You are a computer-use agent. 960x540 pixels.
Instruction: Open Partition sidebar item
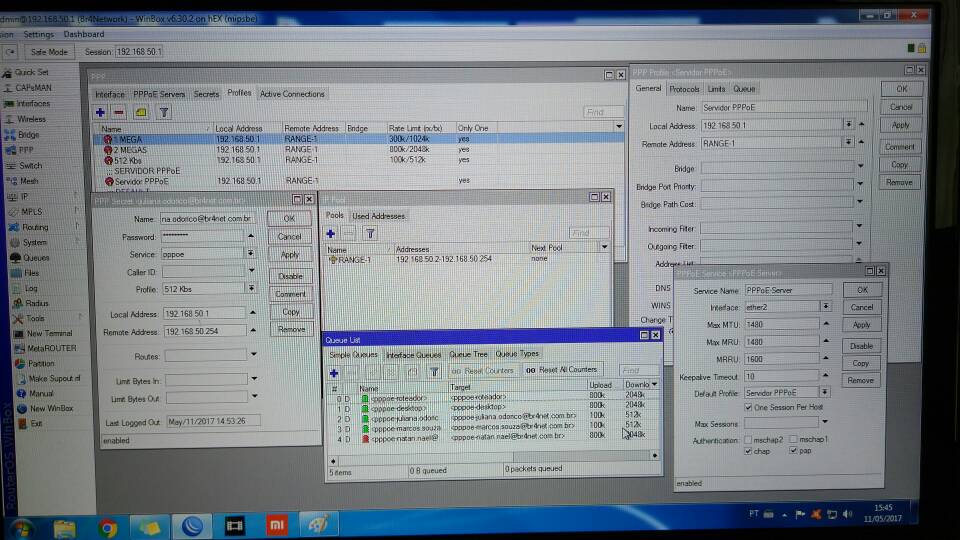41,364
